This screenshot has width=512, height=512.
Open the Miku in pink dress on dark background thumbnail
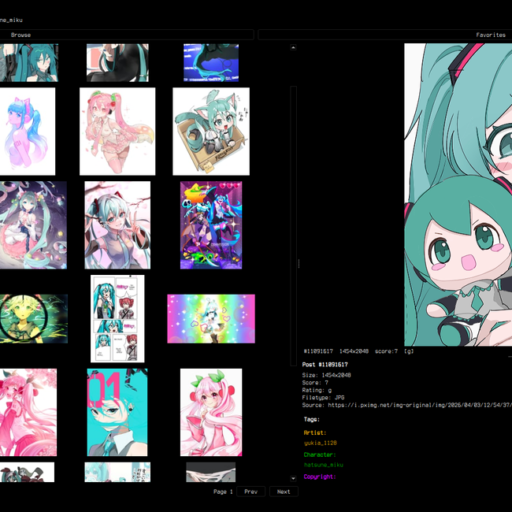point(33,225)
